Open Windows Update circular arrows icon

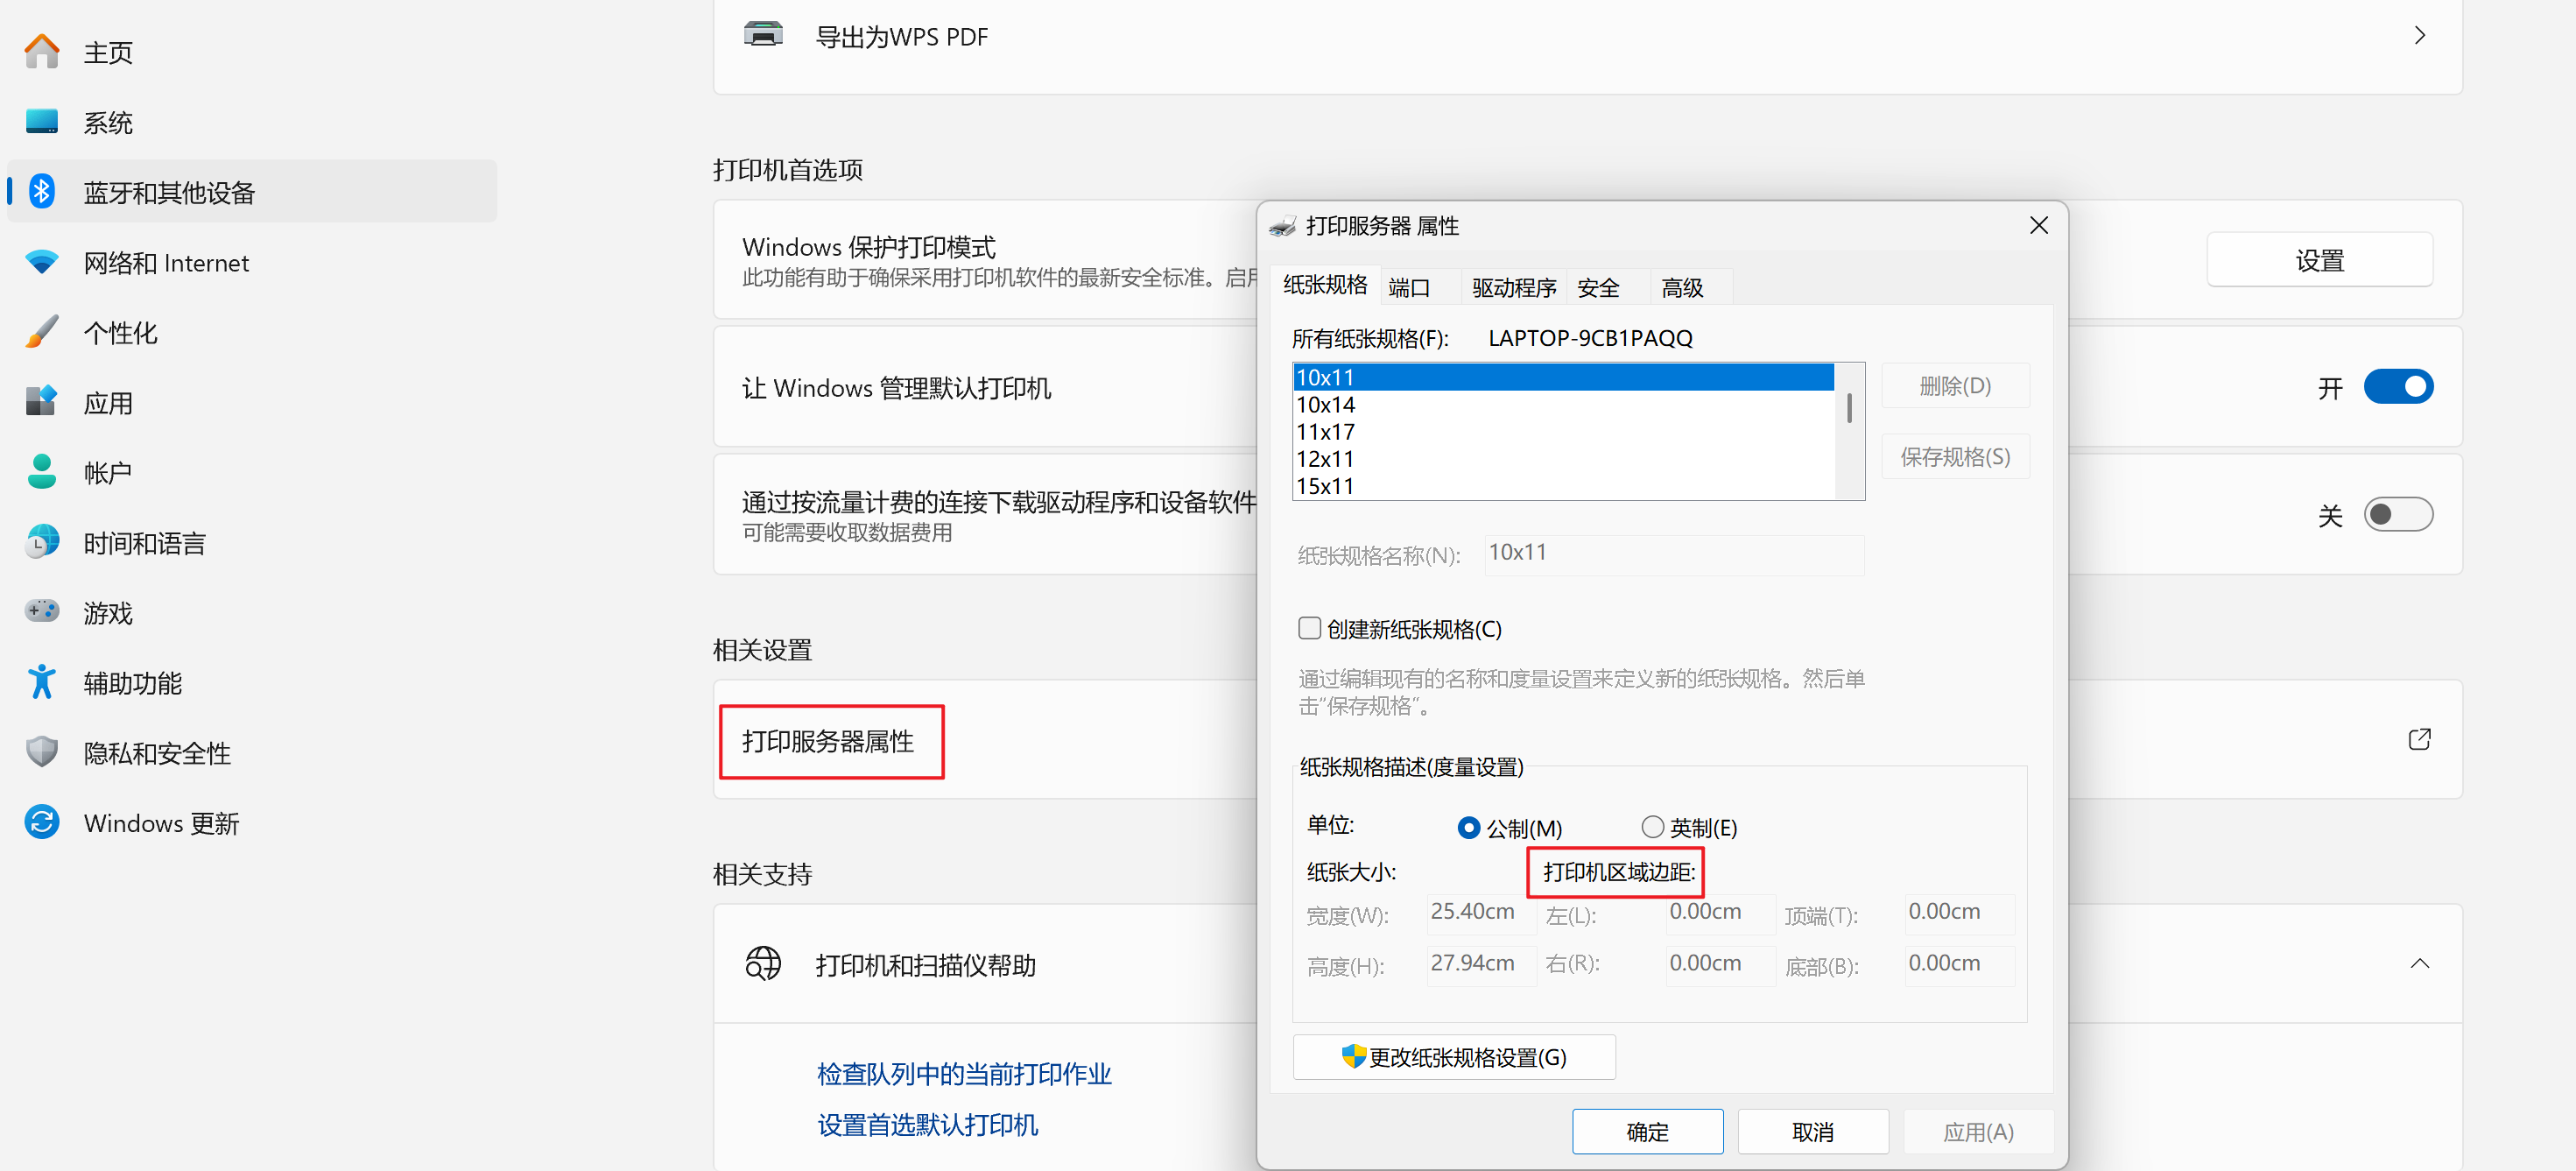[41, 822]
